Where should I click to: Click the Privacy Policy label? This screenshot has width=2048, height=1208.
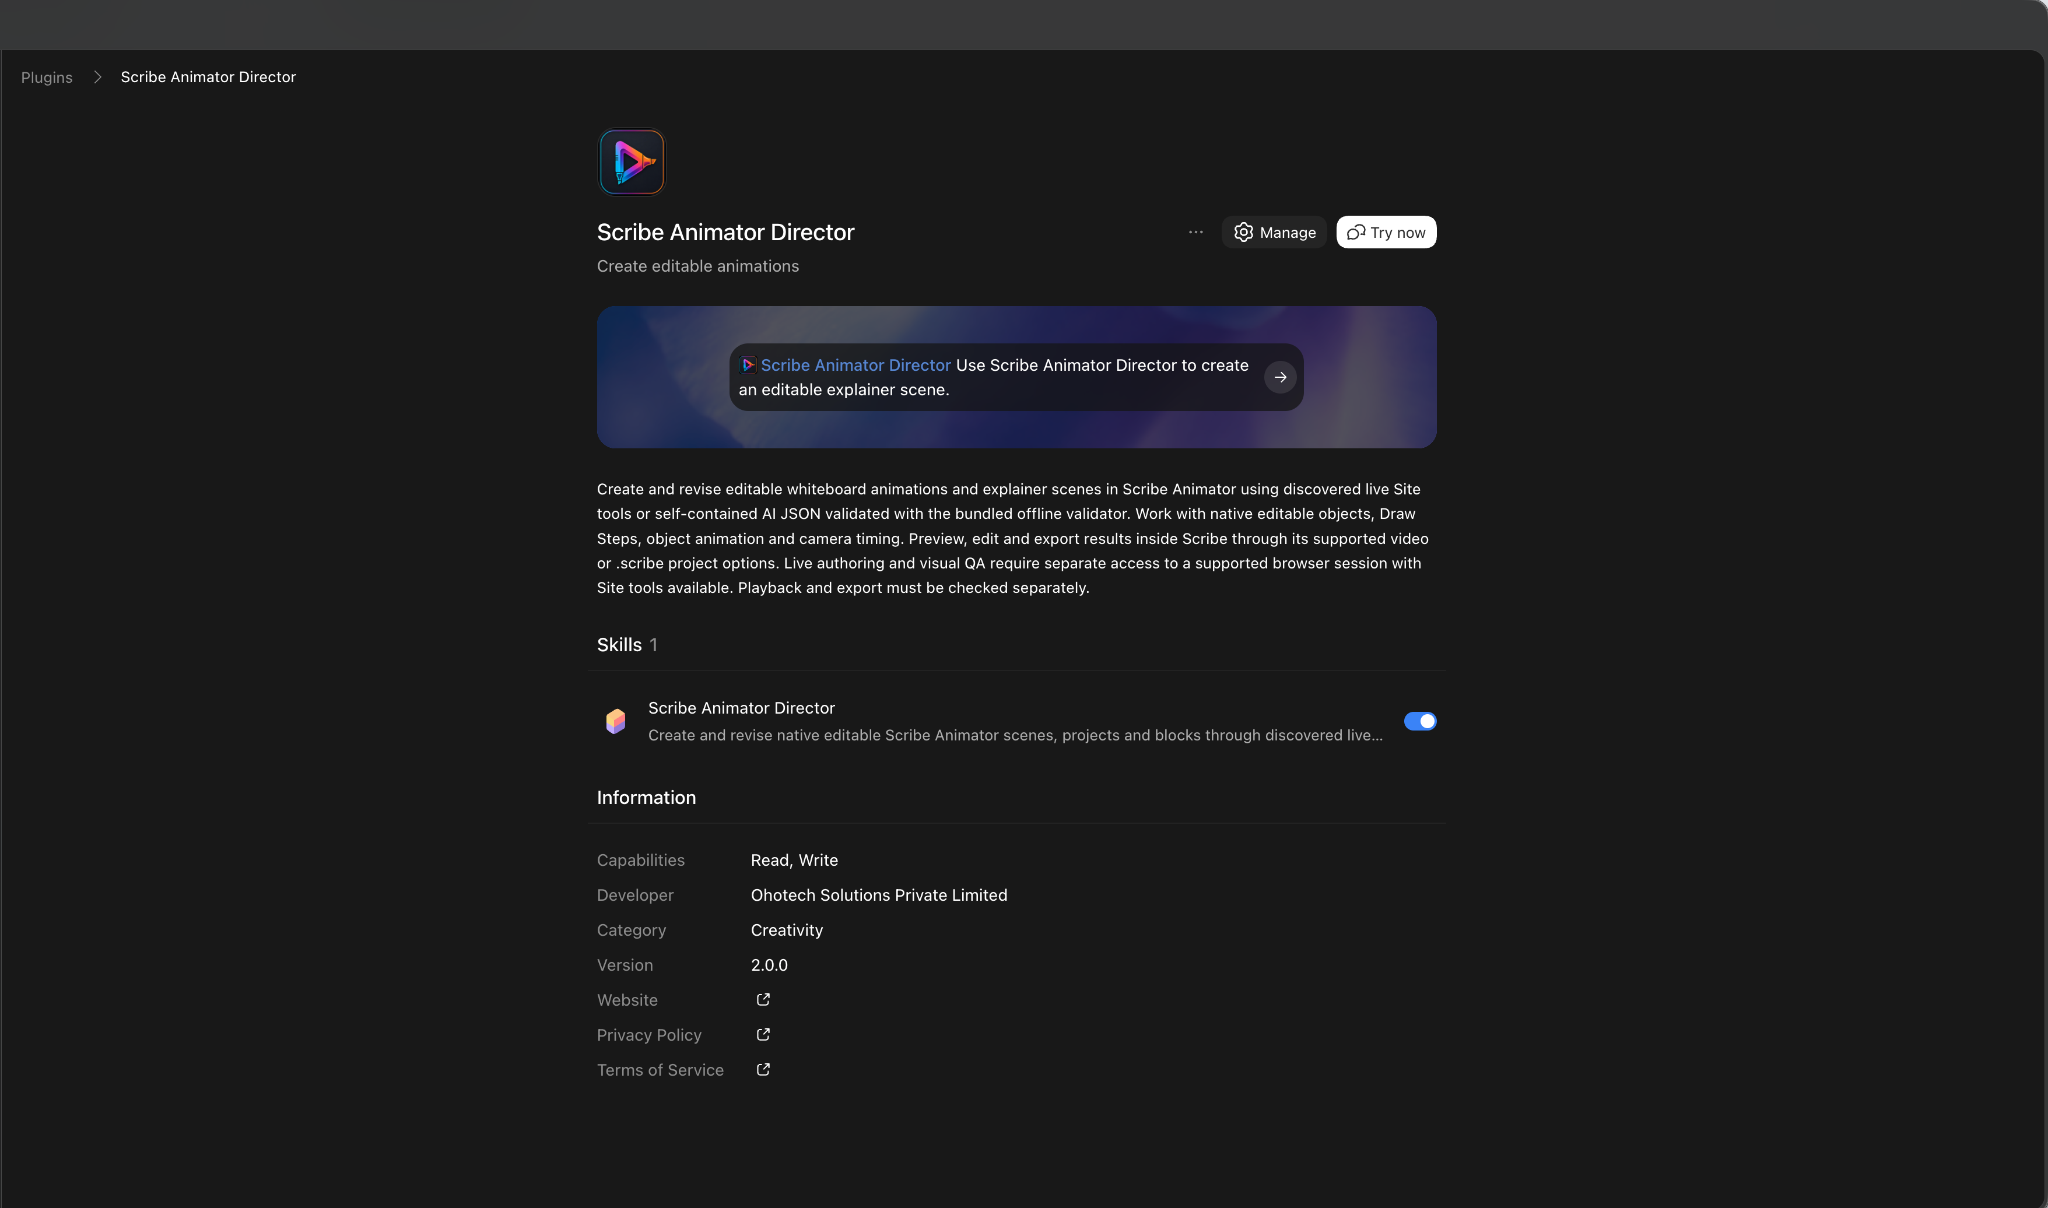click(x=649, y=1035)
